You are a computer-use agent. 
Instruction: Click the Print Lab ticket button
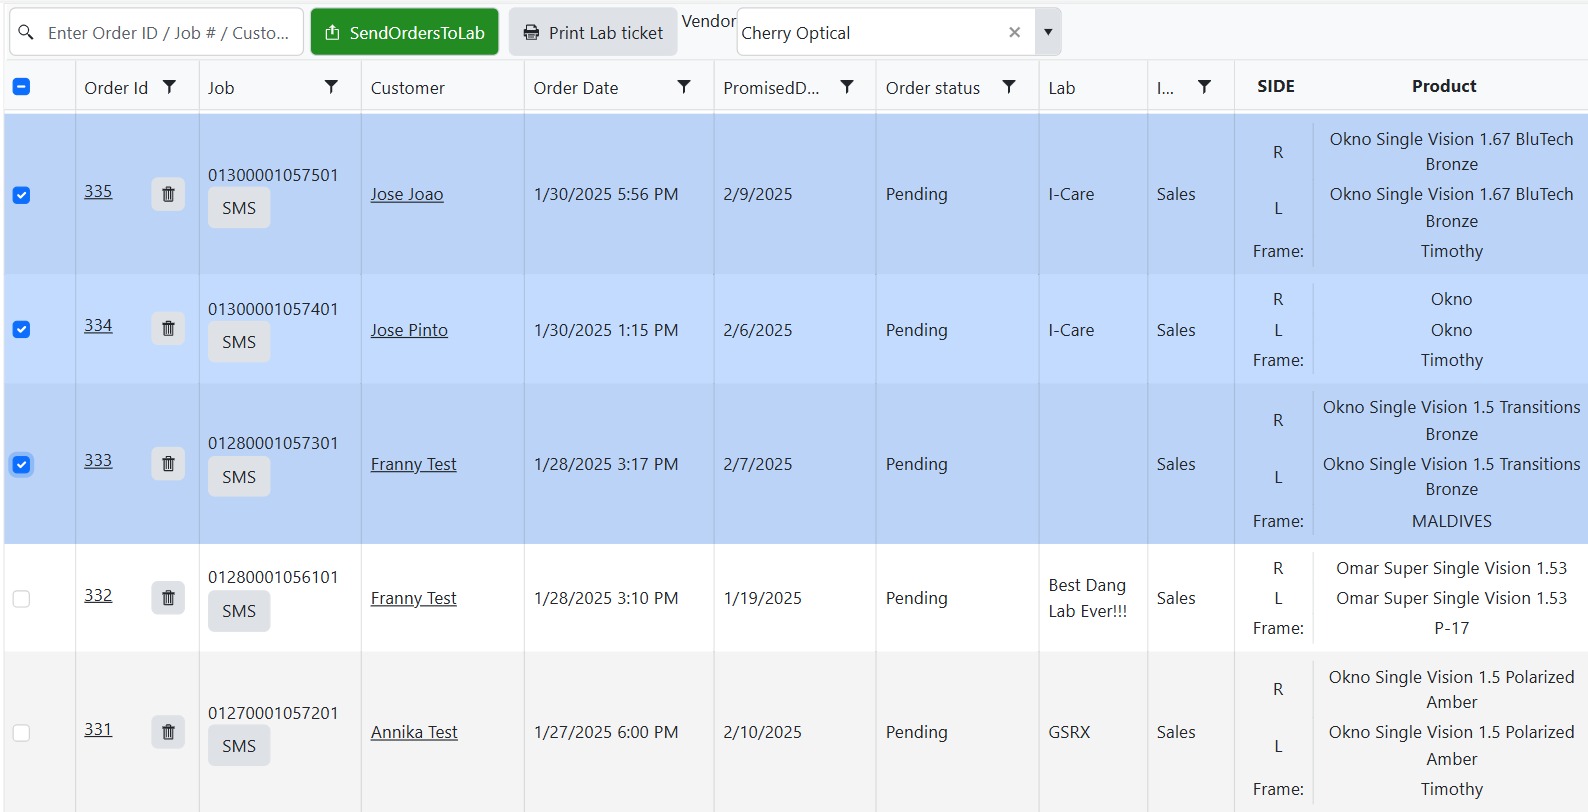[593, 32]
